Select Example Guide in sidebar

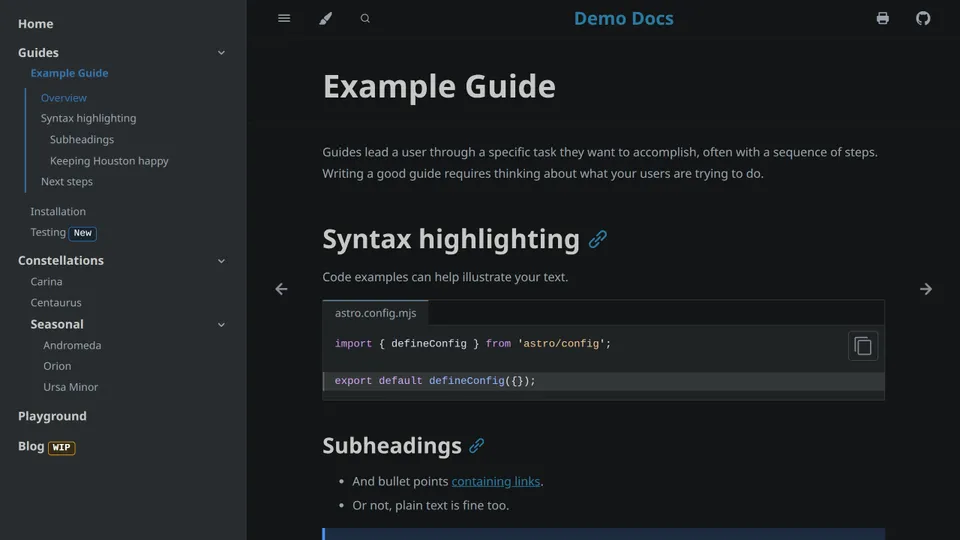tap(69, 73)
